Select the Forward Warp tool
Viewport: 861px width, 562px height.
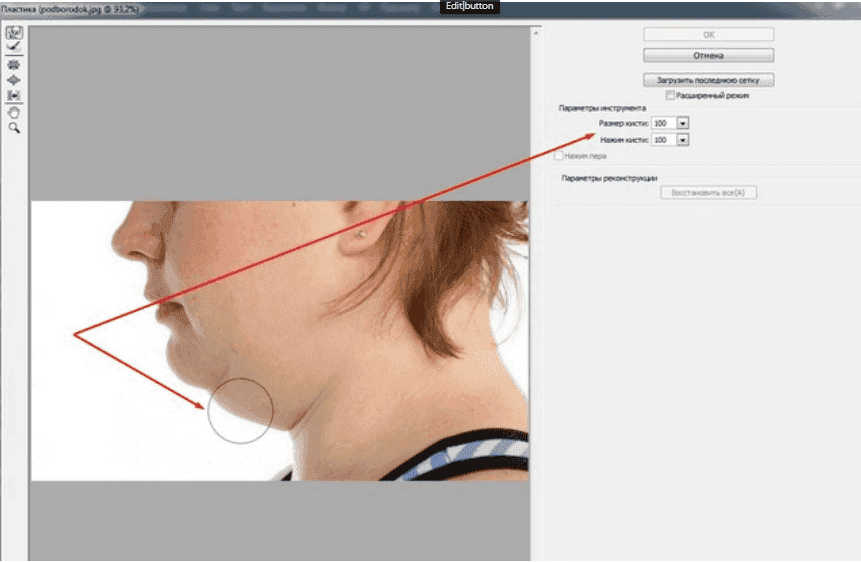14,32
